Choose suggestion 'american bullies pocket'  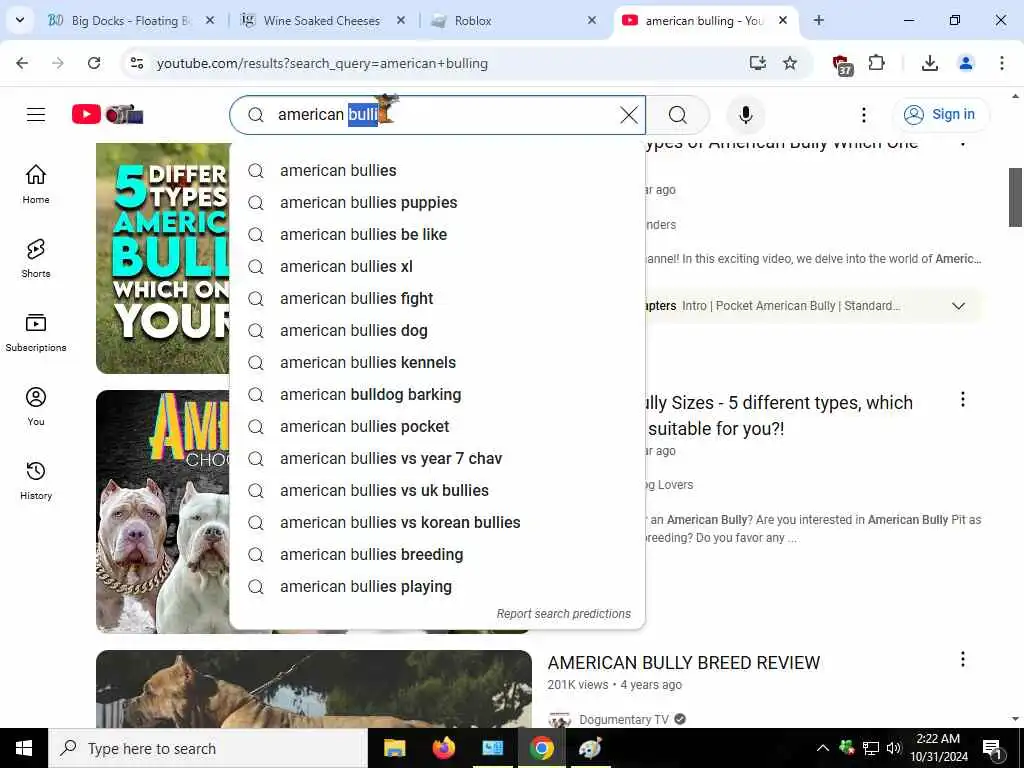(x=438, y=426)
